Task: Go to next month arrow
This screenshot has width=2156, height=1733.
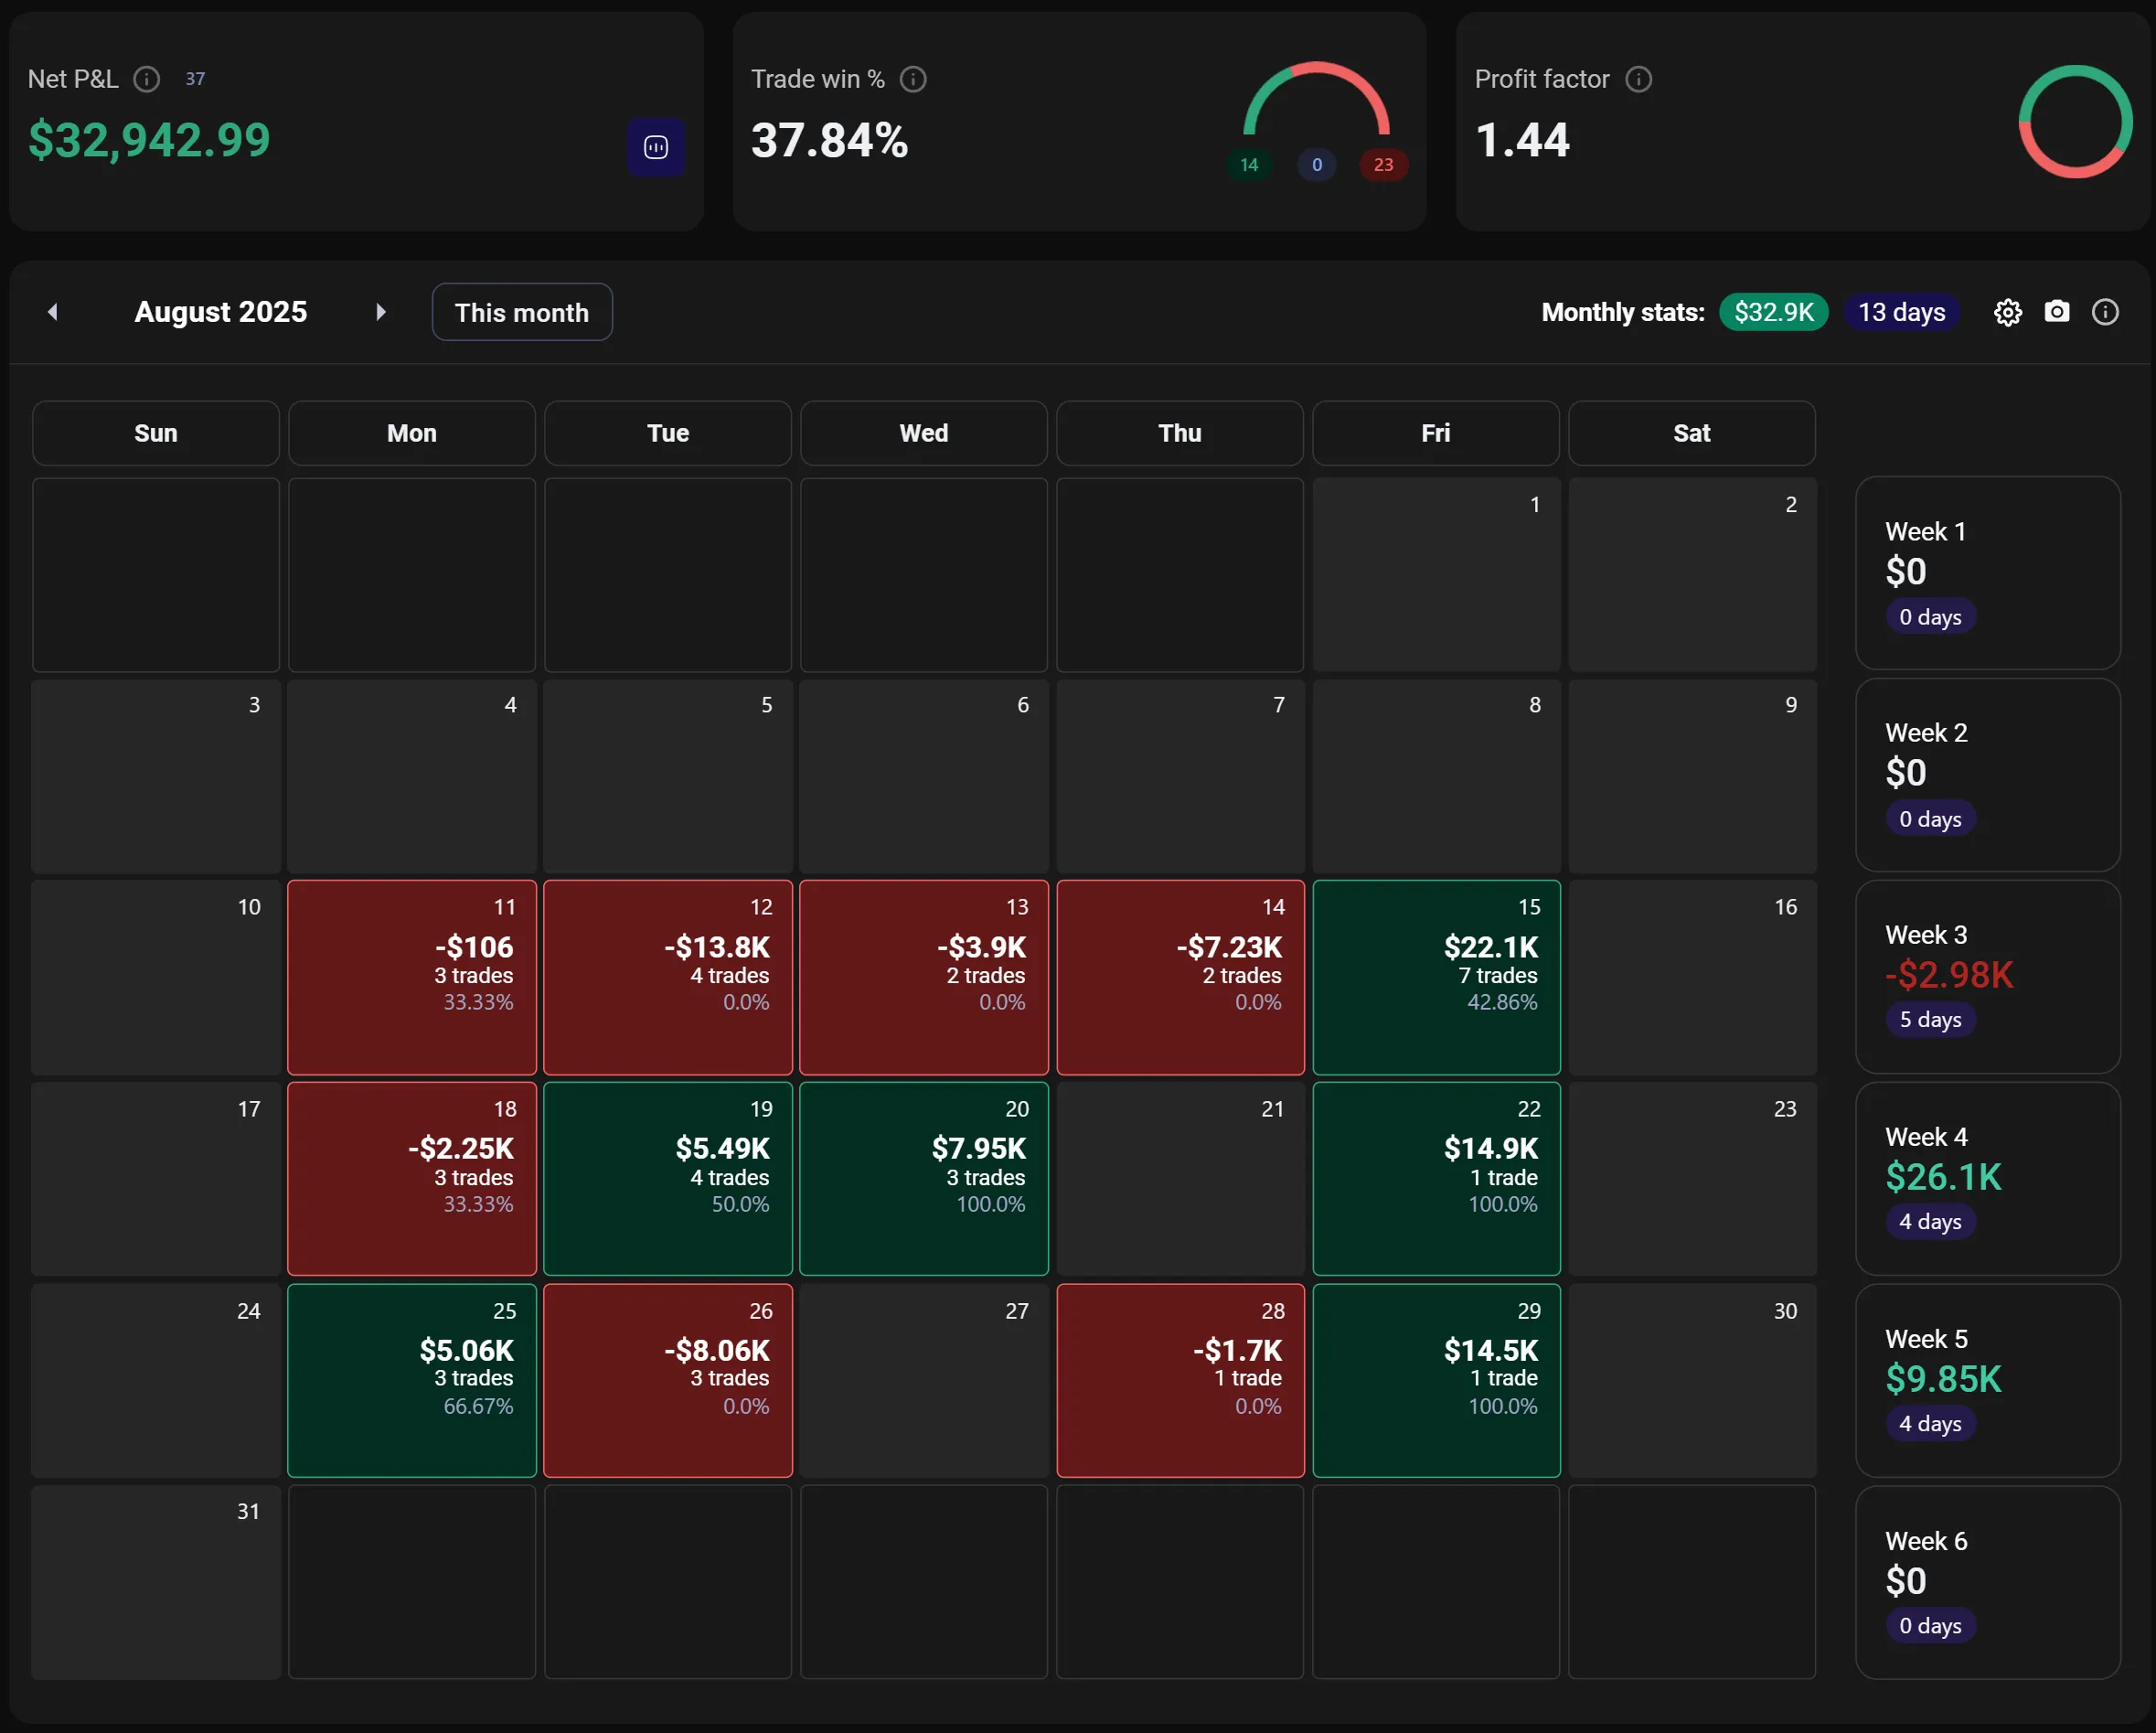Action: coord(381,312)
